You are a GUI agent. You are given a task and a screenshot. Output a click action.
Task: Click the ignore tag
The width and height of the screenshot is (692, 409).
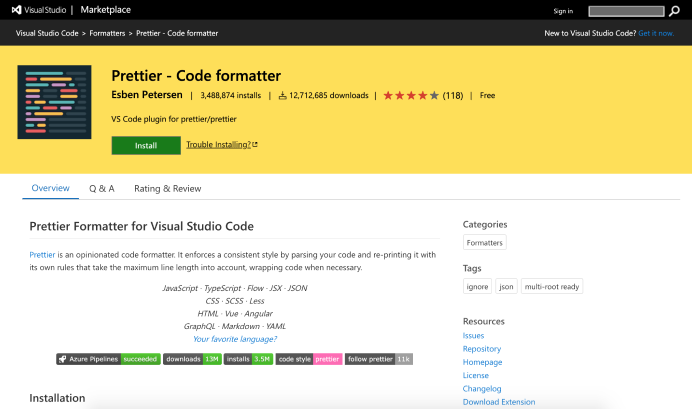coord(477,287)
